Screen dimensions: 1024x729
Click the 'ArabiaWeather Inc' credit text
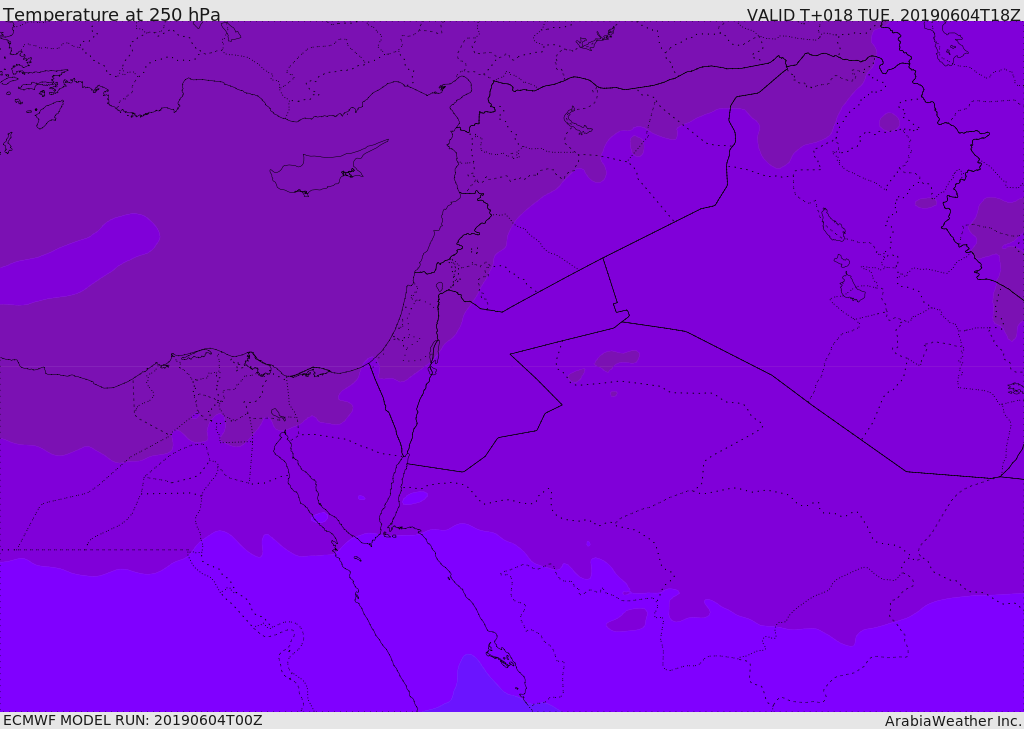953,721
